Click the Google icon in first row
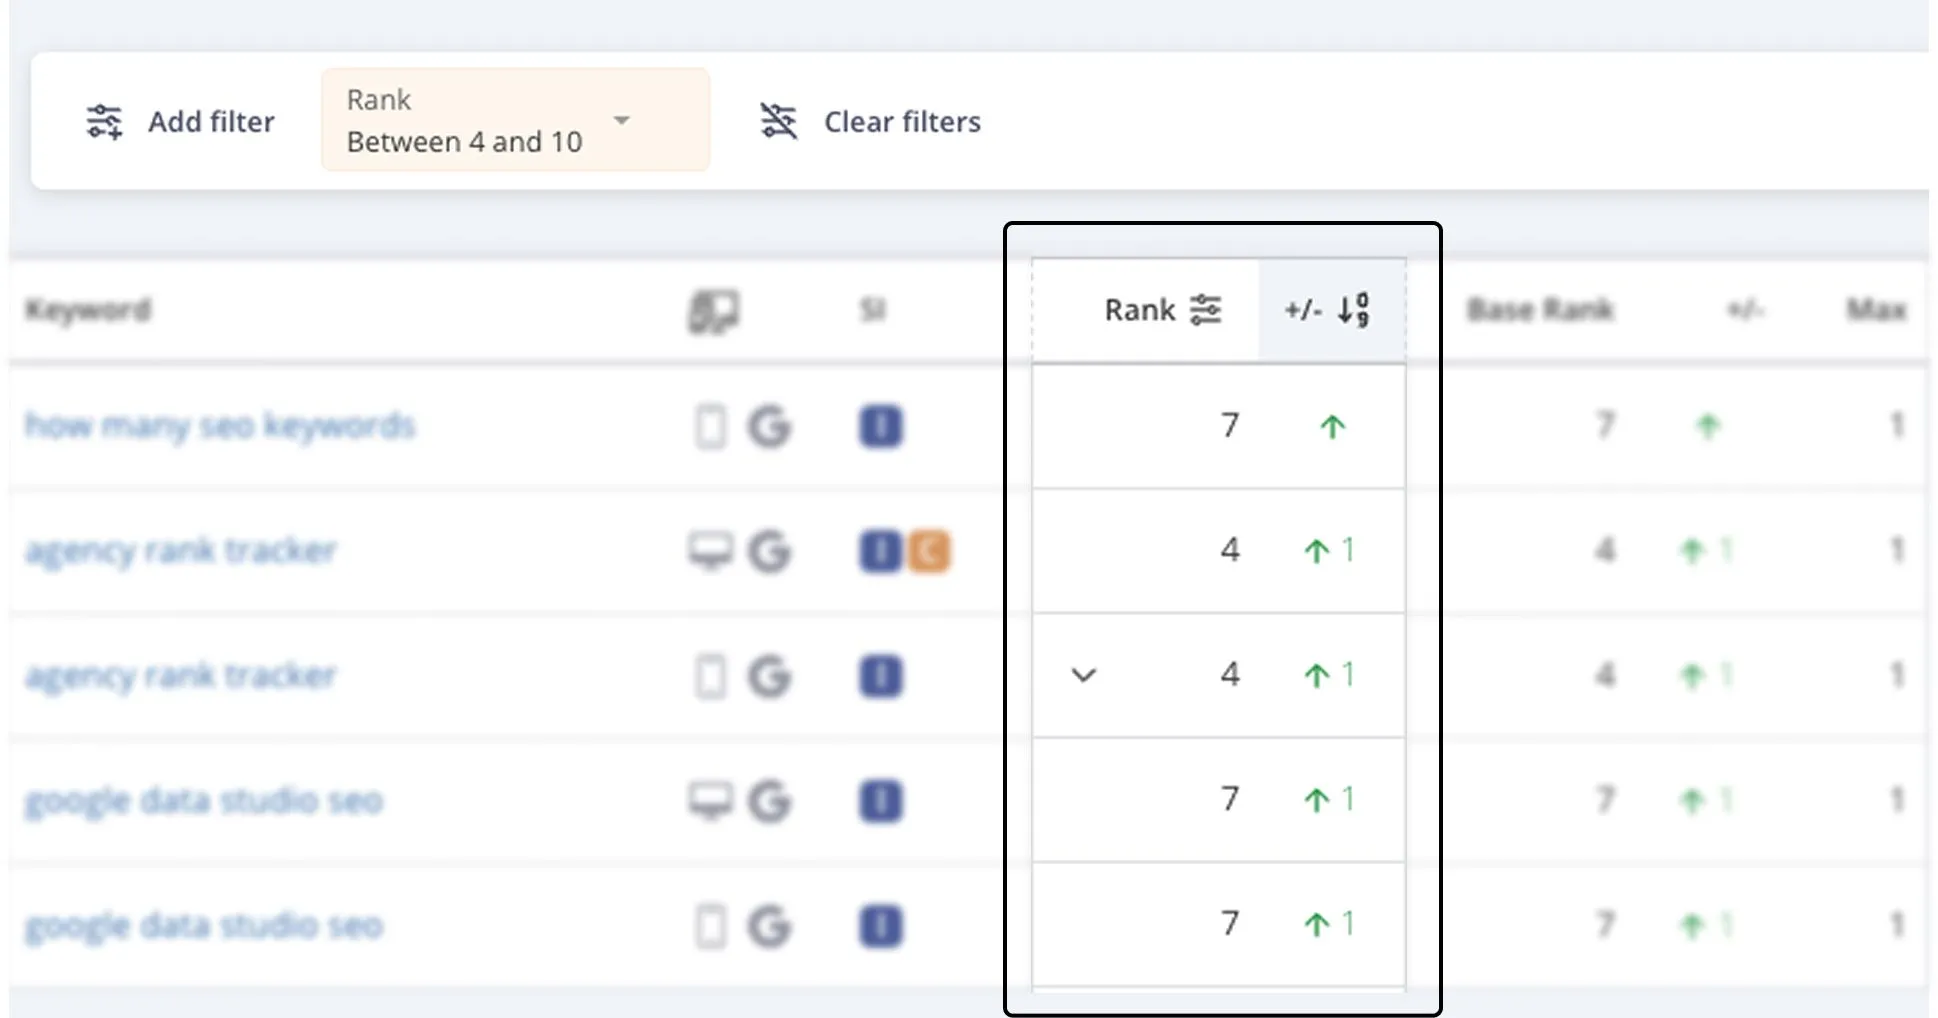The height and width of the screenshot is (1018, 1938). click(769, 427)
